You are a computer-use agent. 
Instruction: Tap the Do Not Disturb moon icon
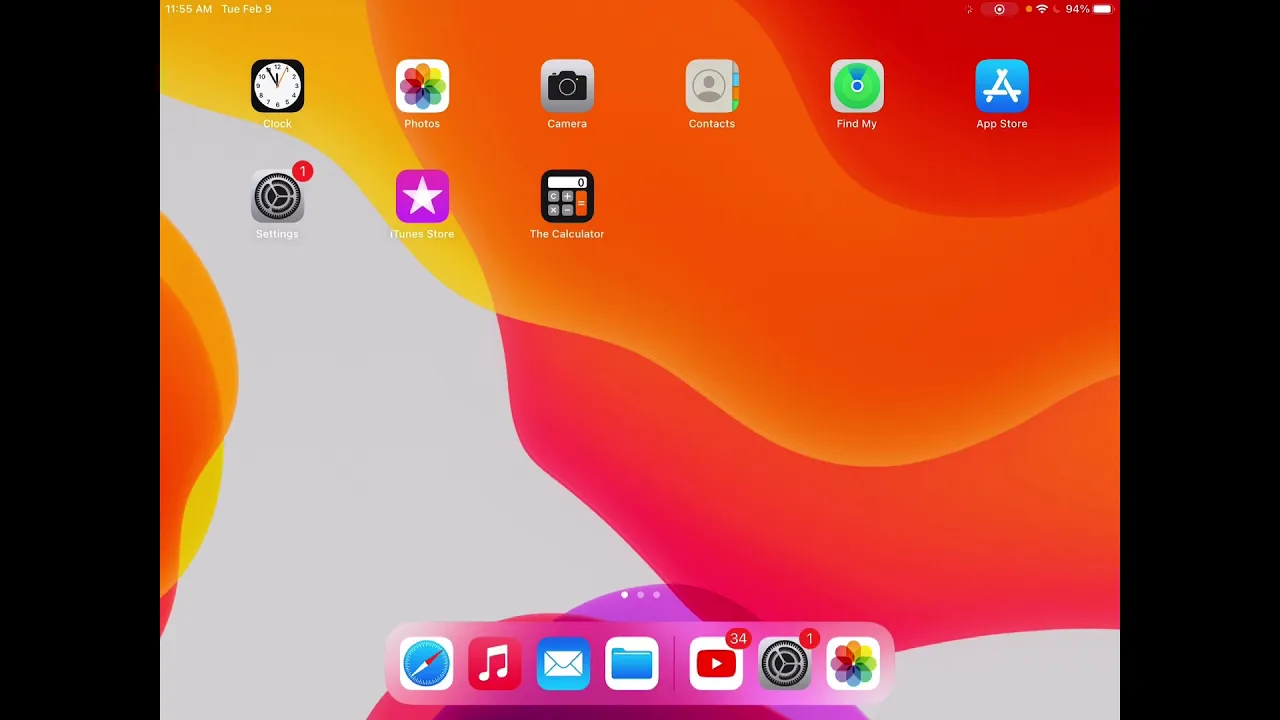1056,9
